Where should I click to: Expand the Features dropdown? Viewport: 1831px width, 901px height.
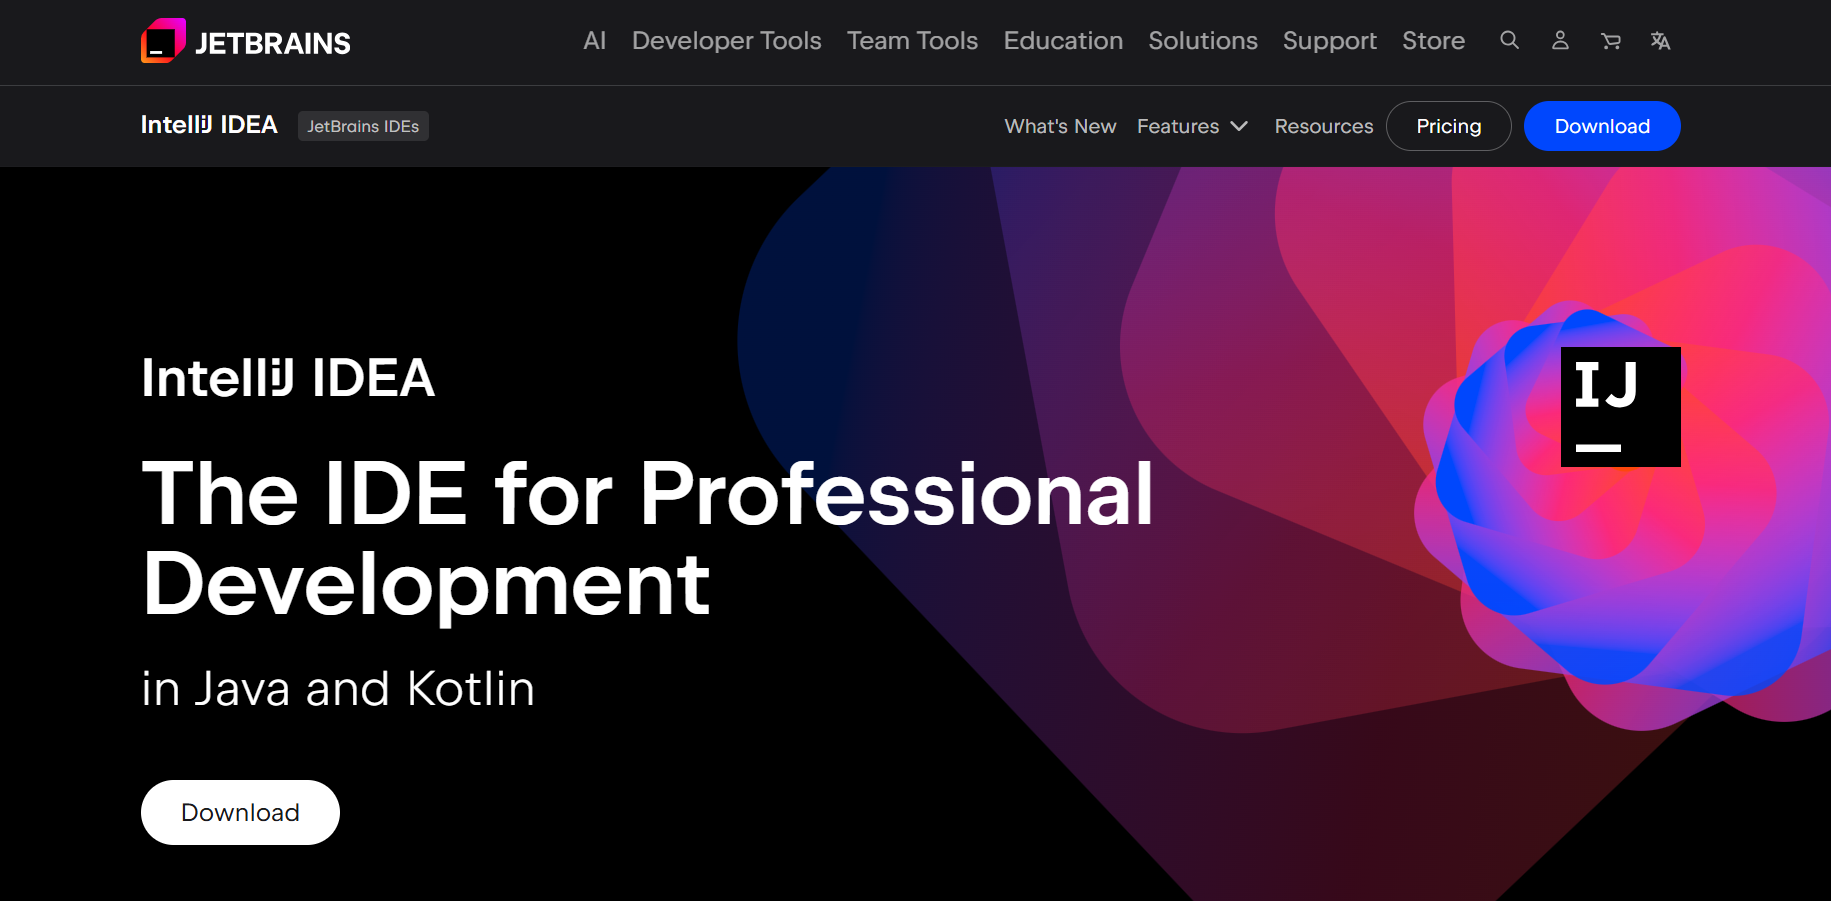click(x=1191, y=126)
